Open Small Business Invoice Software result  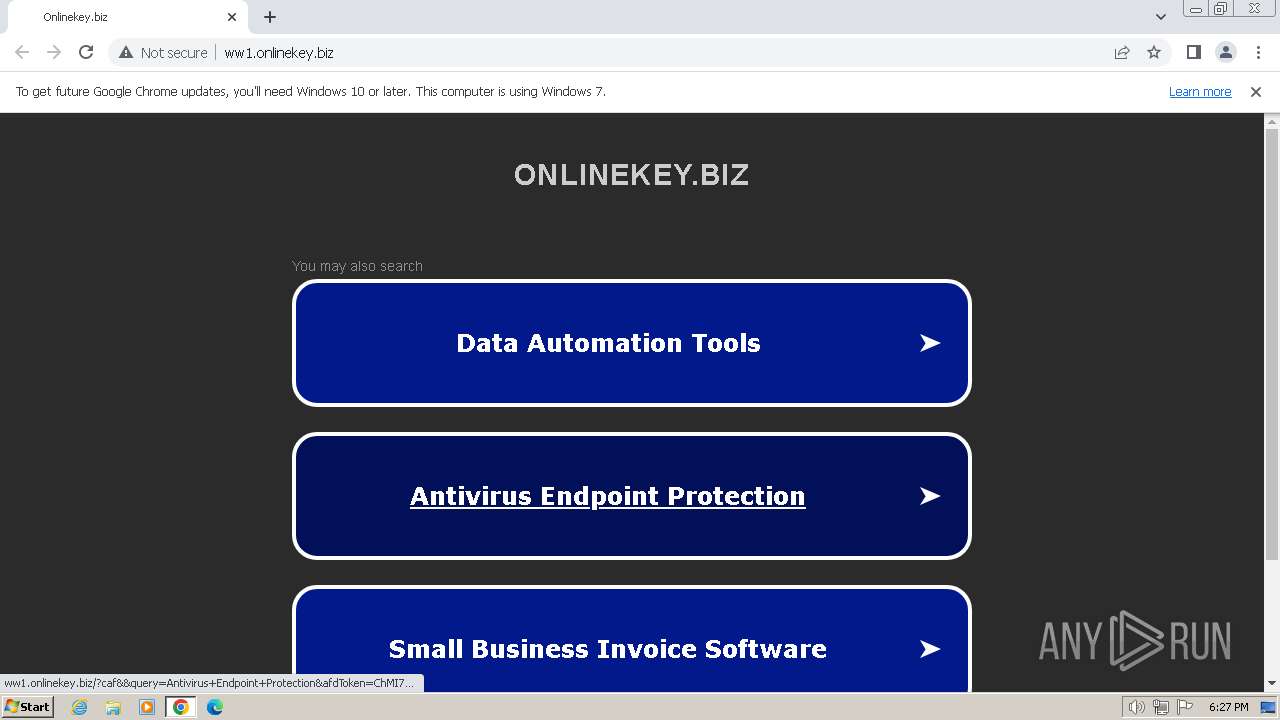tap(631, 640)
